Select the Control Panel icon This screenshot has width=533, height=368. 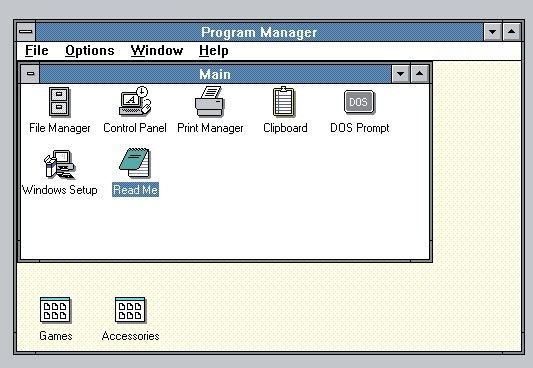pos(135,101)
